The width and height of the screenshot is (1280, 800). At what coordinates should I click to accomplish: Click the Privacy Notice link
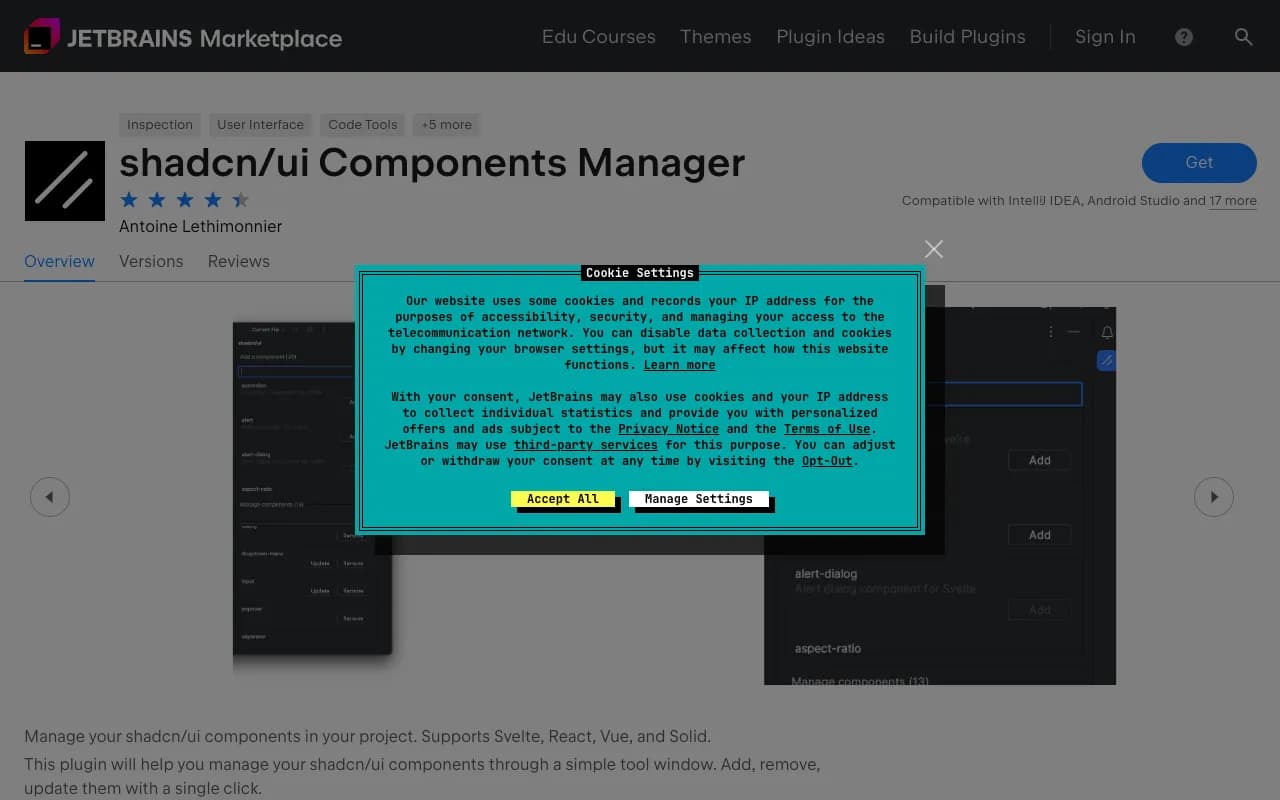[x=668, y=428]
